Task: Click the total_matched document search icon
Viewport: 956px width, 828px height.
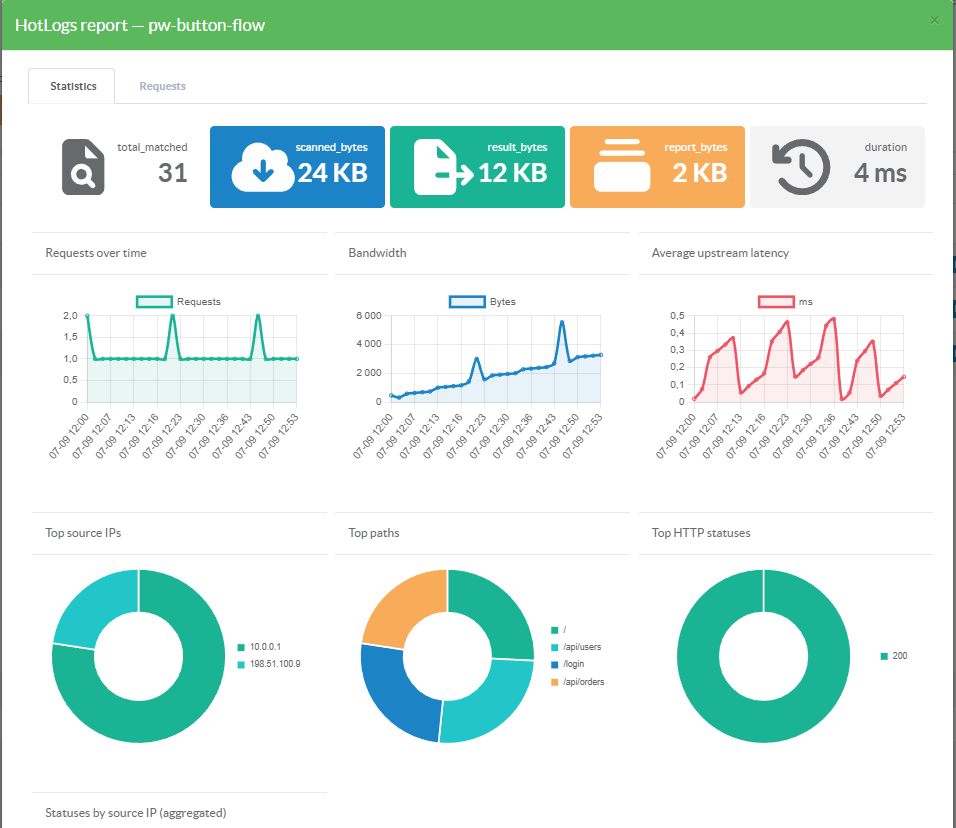Action: [x=83, y=167]
